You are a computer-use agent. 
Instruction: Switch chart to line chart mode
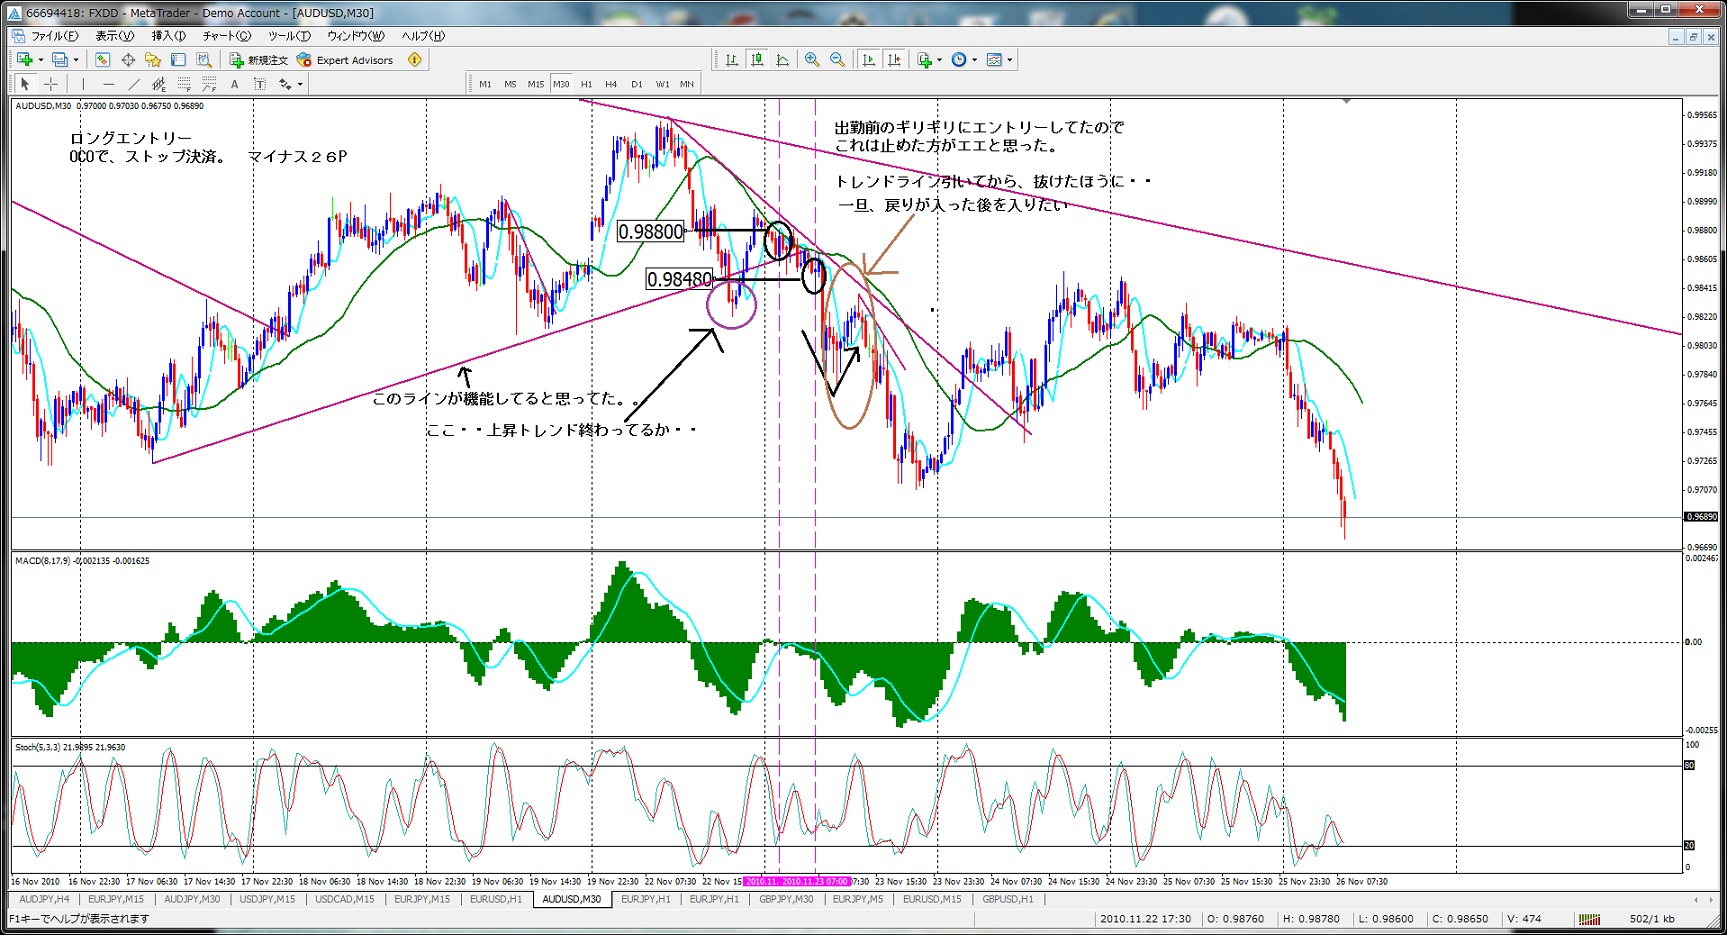point(783,60)
